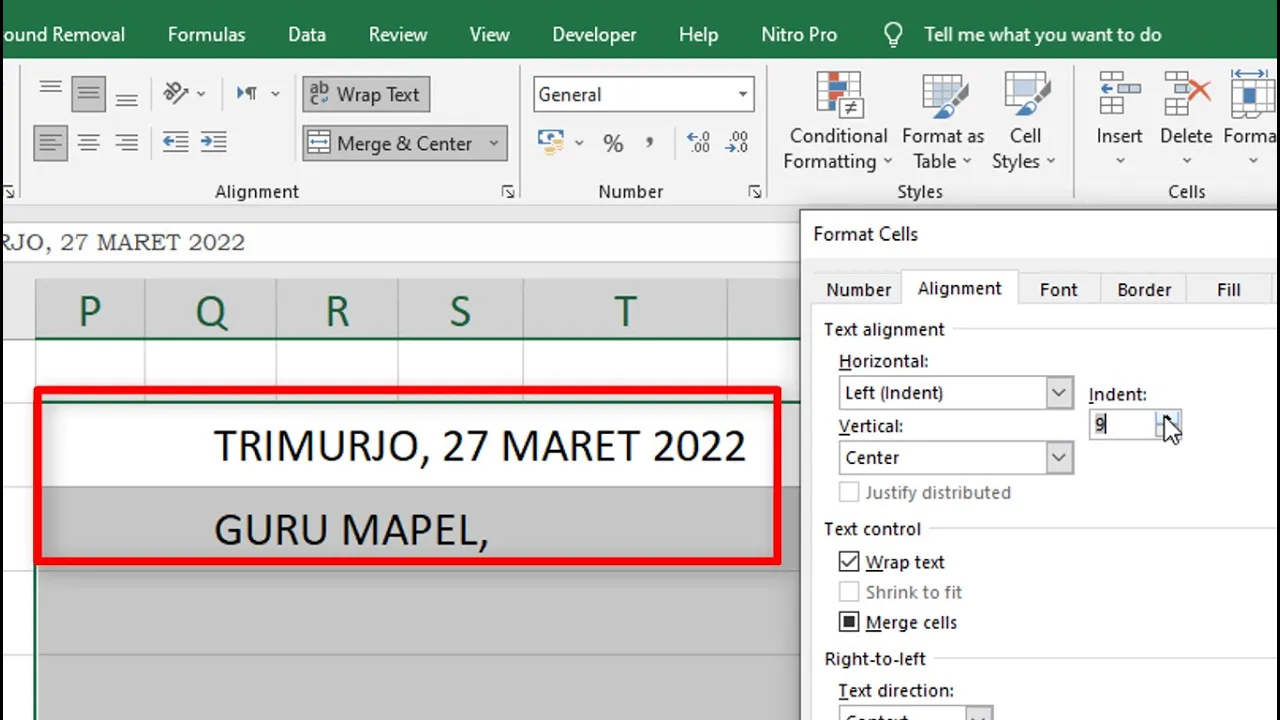The width and height of the screenshot is (1280, 720).
Task: Increase decimal places
Action: [x=699, y=143]
